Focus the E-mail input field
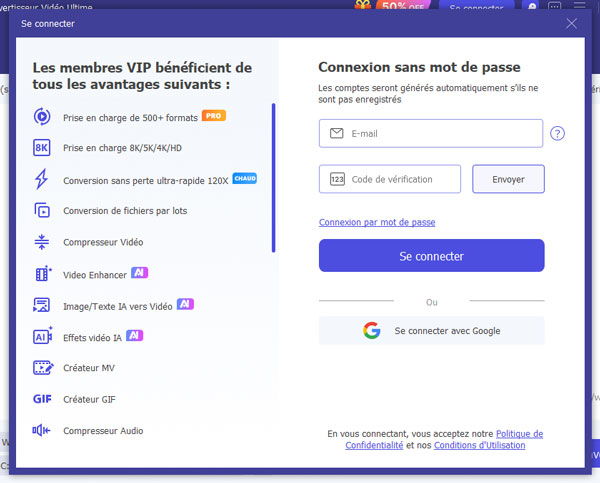 (440, 133)
